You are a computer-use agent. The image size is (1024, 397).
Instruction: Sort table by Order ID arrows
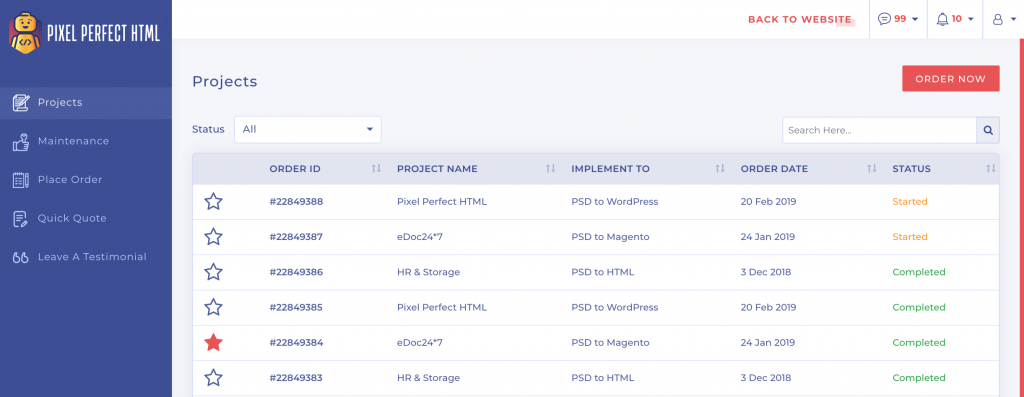click(376, 168)
